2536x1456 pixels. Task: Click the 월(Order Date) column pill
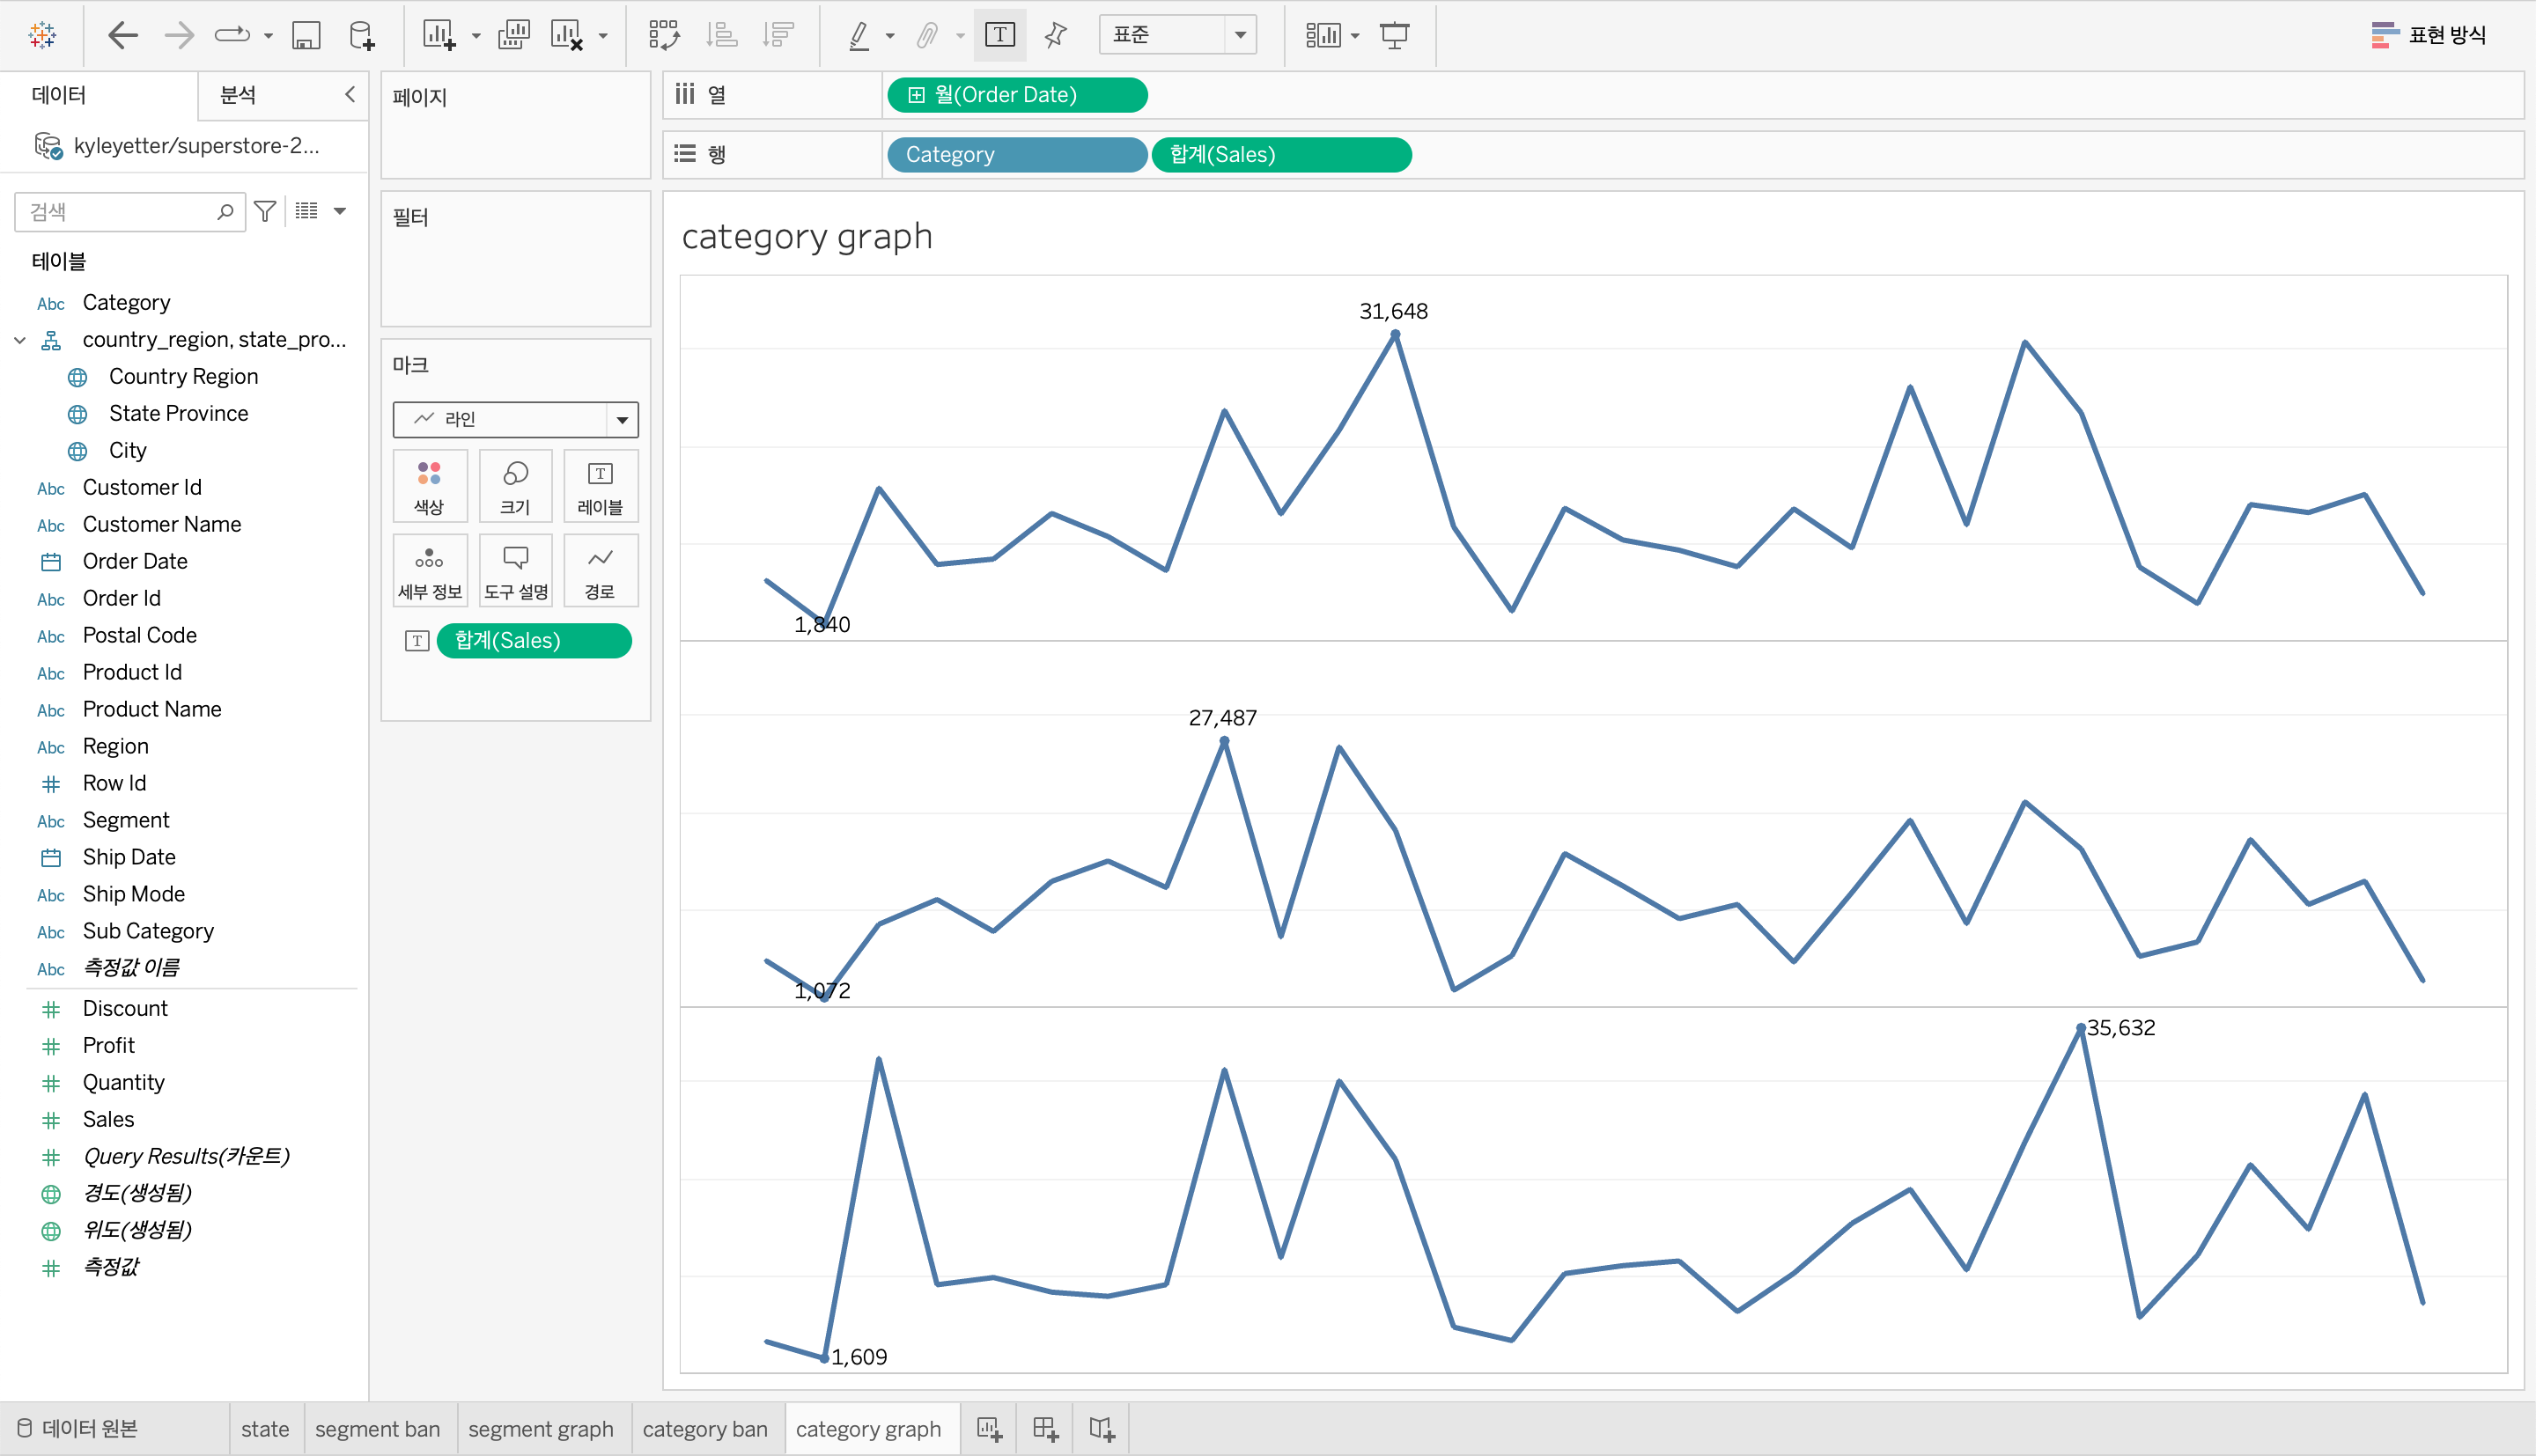point(1017,95)
